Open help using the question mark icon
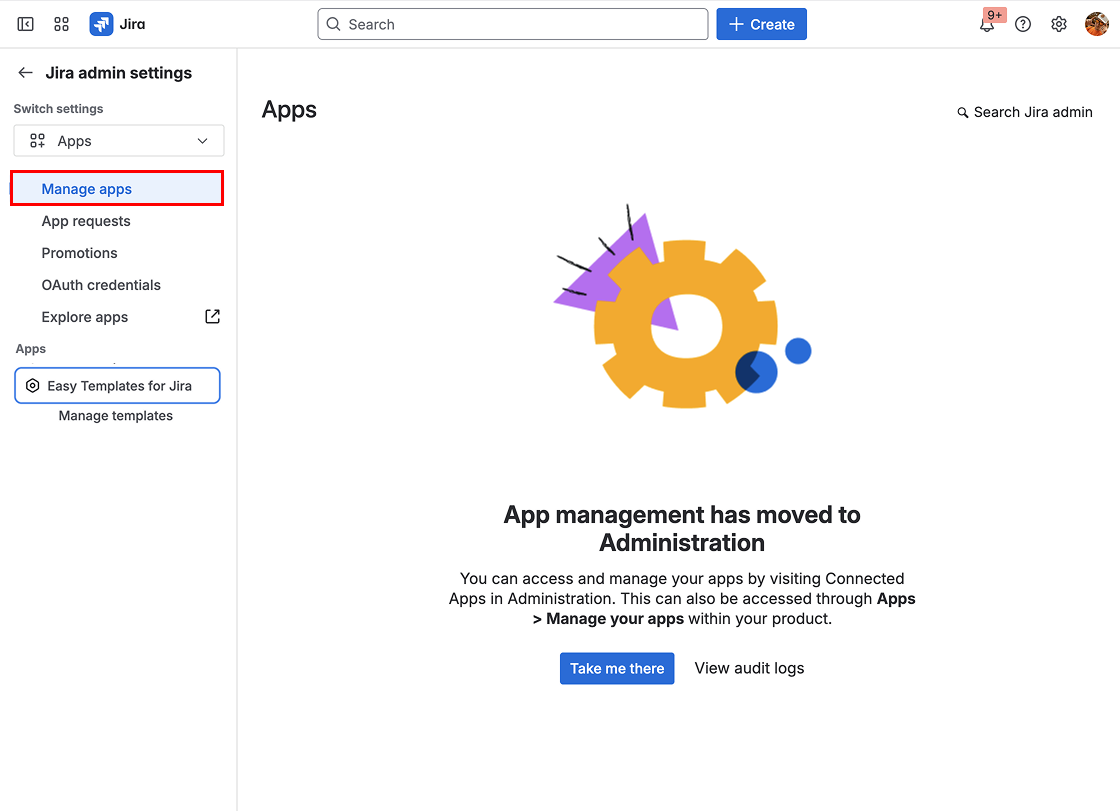Viewport: 1120px width, 811px height. (1022, 23)
